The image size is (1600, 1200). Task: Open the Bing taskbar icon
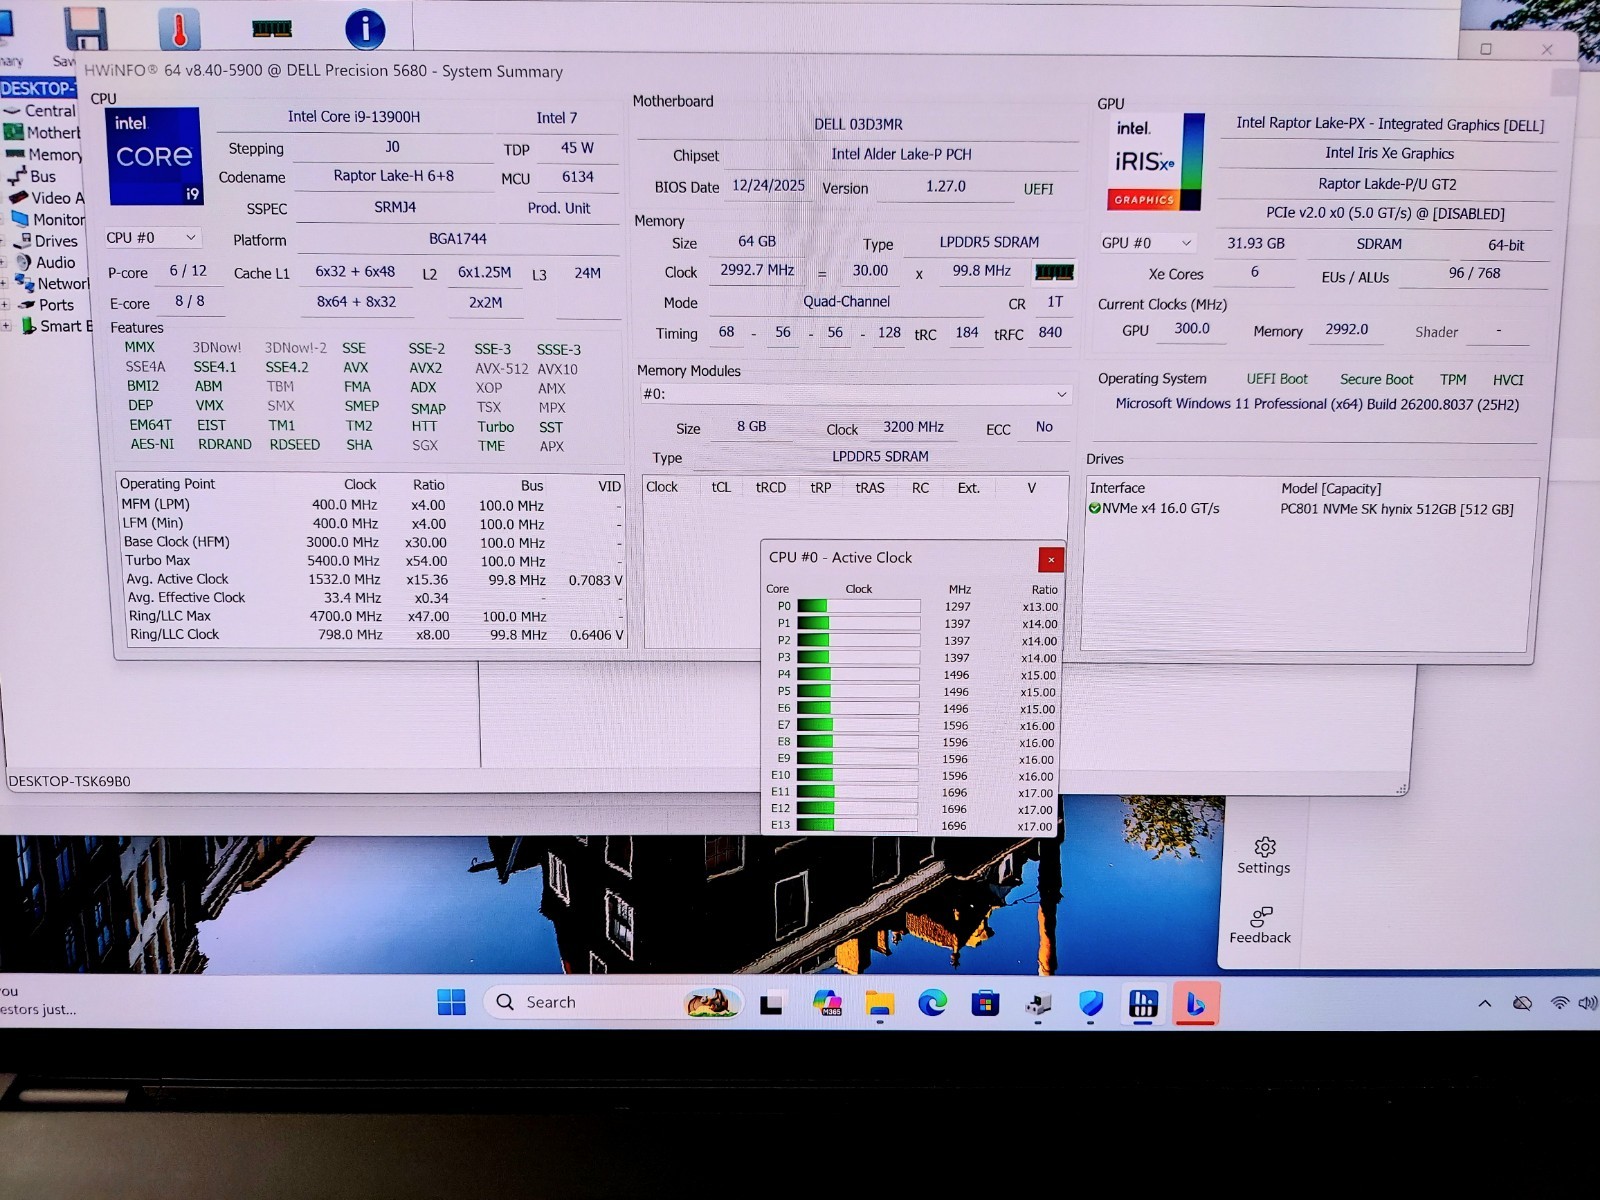[x=1196, y=1003]
